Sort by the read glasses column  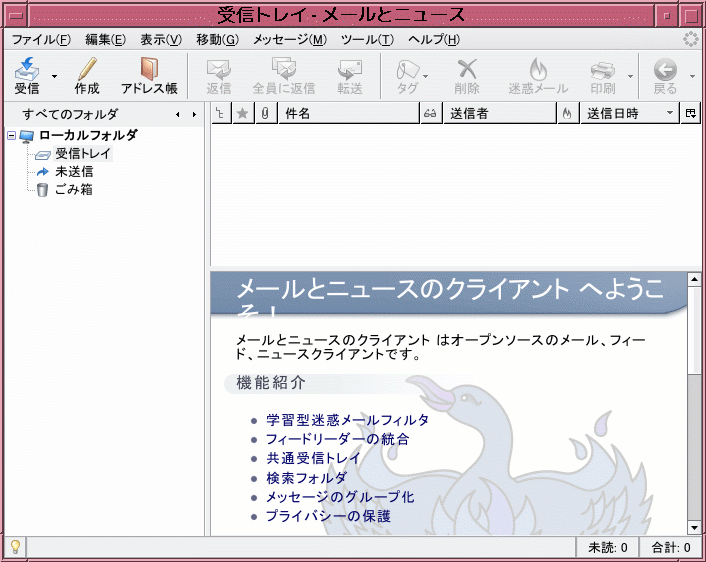pyautogui.click(x=430, y=113)
